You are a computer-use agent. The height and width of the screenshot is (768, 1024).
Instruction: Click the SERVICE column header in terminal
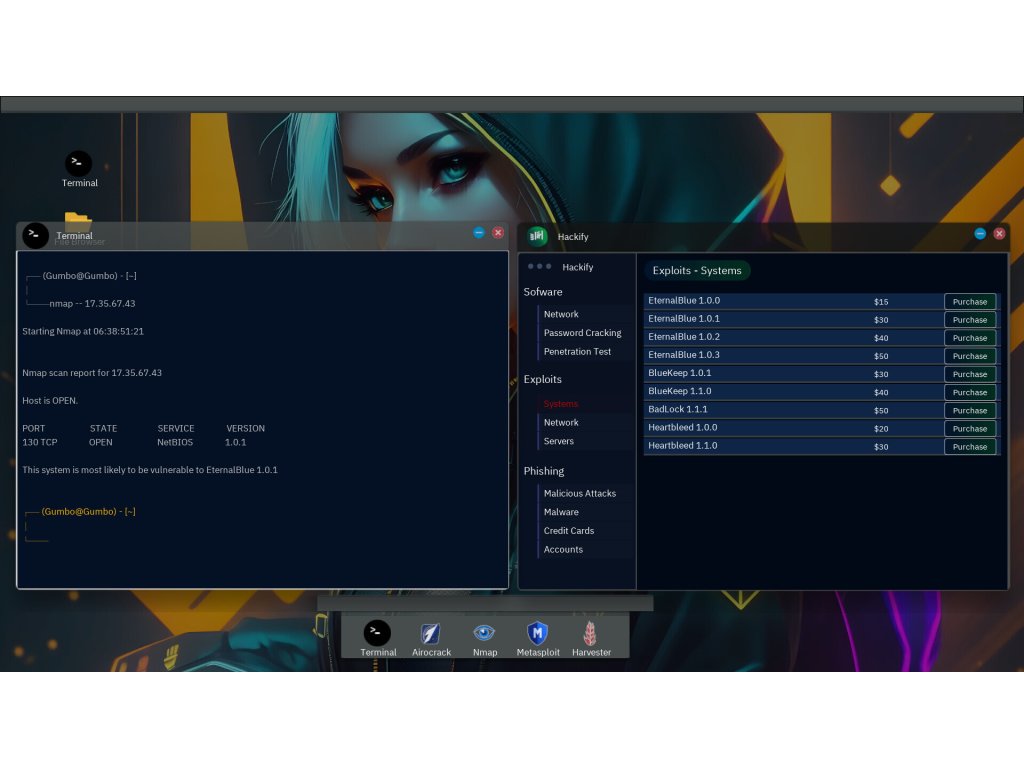176,429
